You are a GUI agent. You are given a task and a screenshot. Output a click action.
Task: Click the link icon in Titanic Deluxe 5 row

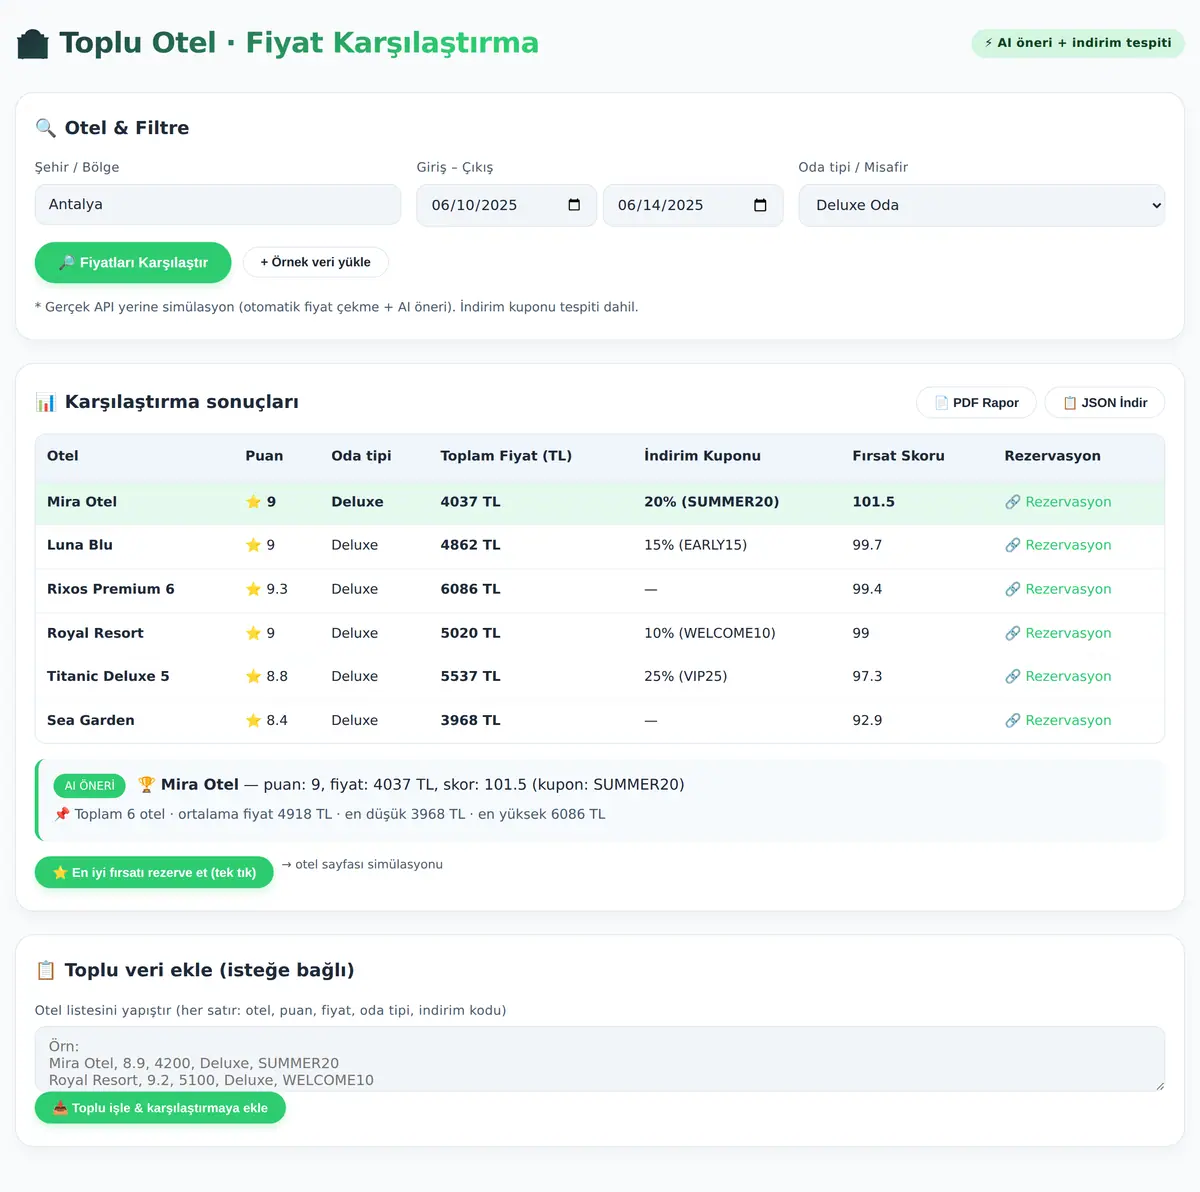point(1013,676)
